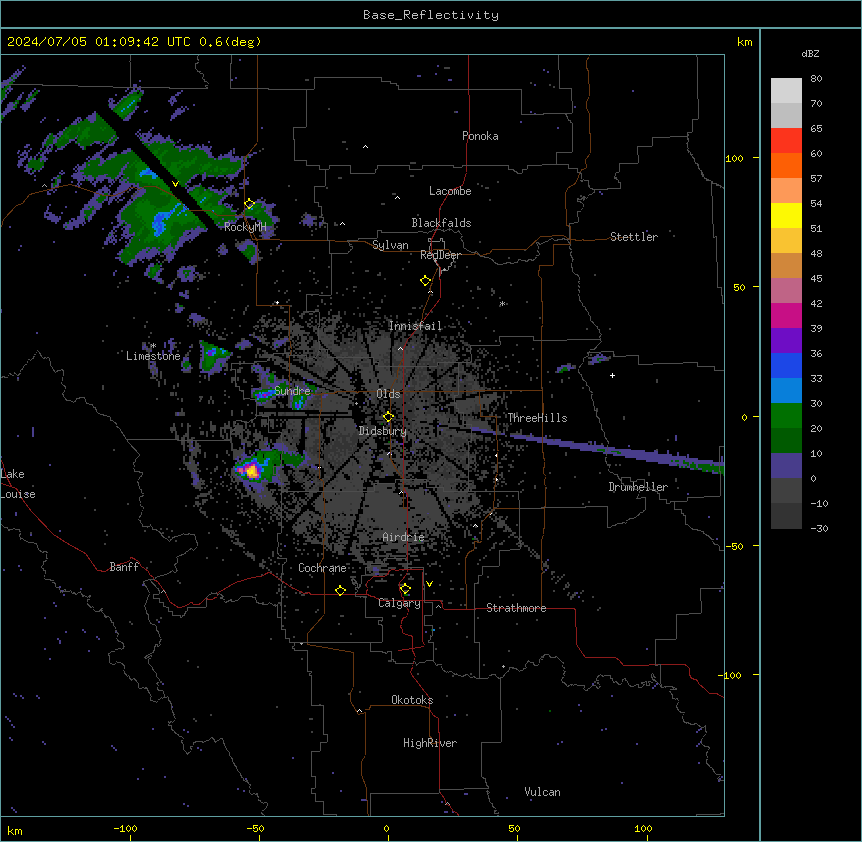Select the Innisfail label
The height and width of the screenshot is (842, 862).
[415, 326]
